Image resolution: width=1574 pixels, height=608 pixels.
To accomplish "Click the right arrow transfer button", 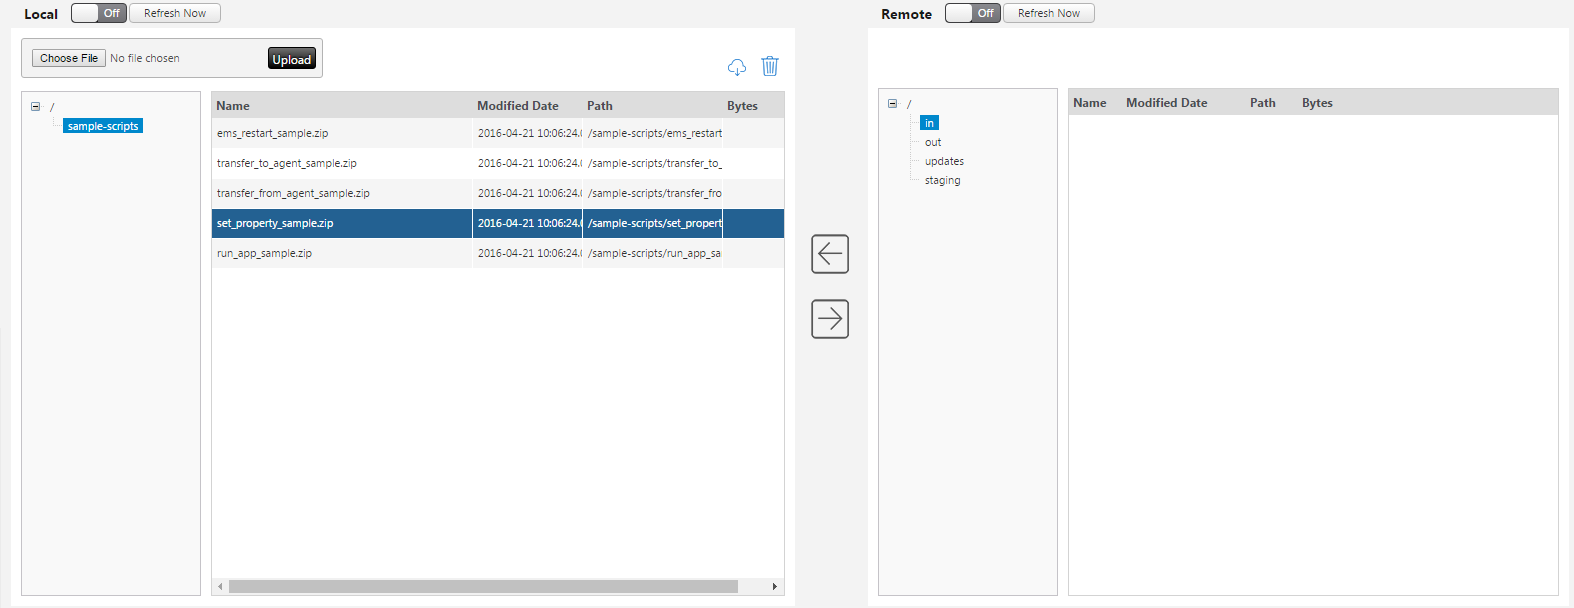I will click(x=830, y=319).
